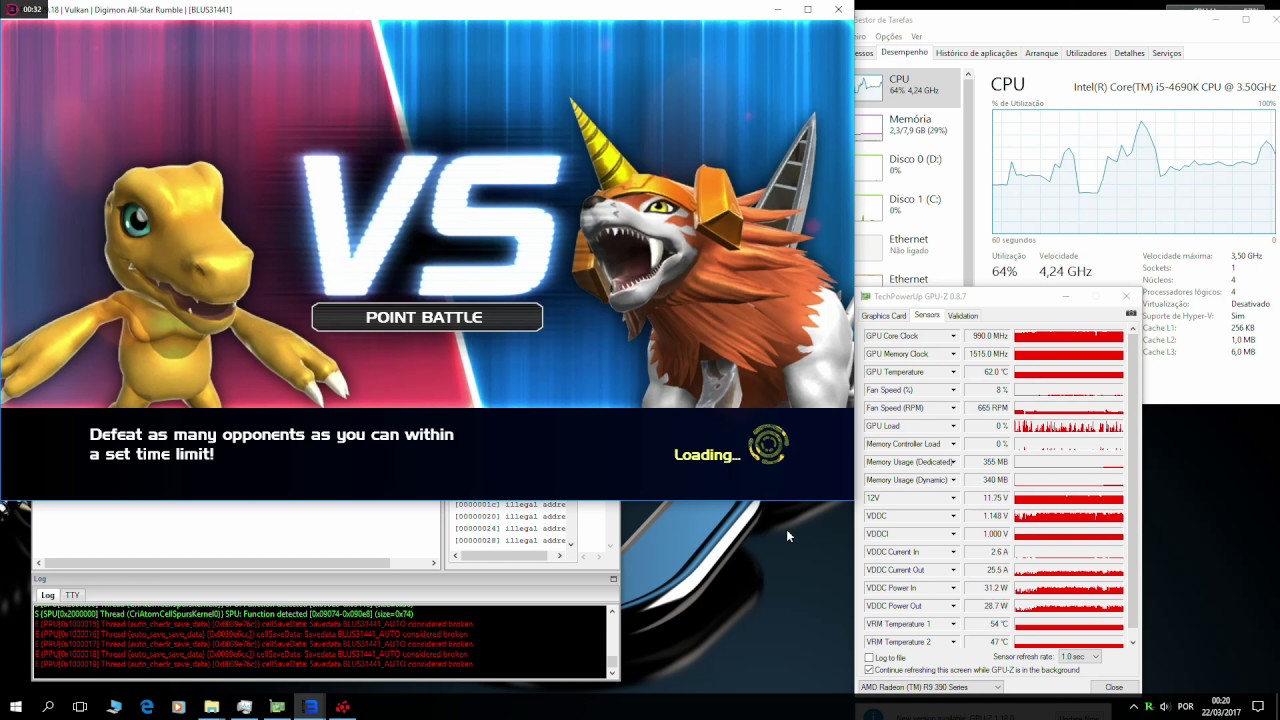Open Serviços tab in Task Manager
The width and height of the screenshot is (1280, 720).
1167,53
